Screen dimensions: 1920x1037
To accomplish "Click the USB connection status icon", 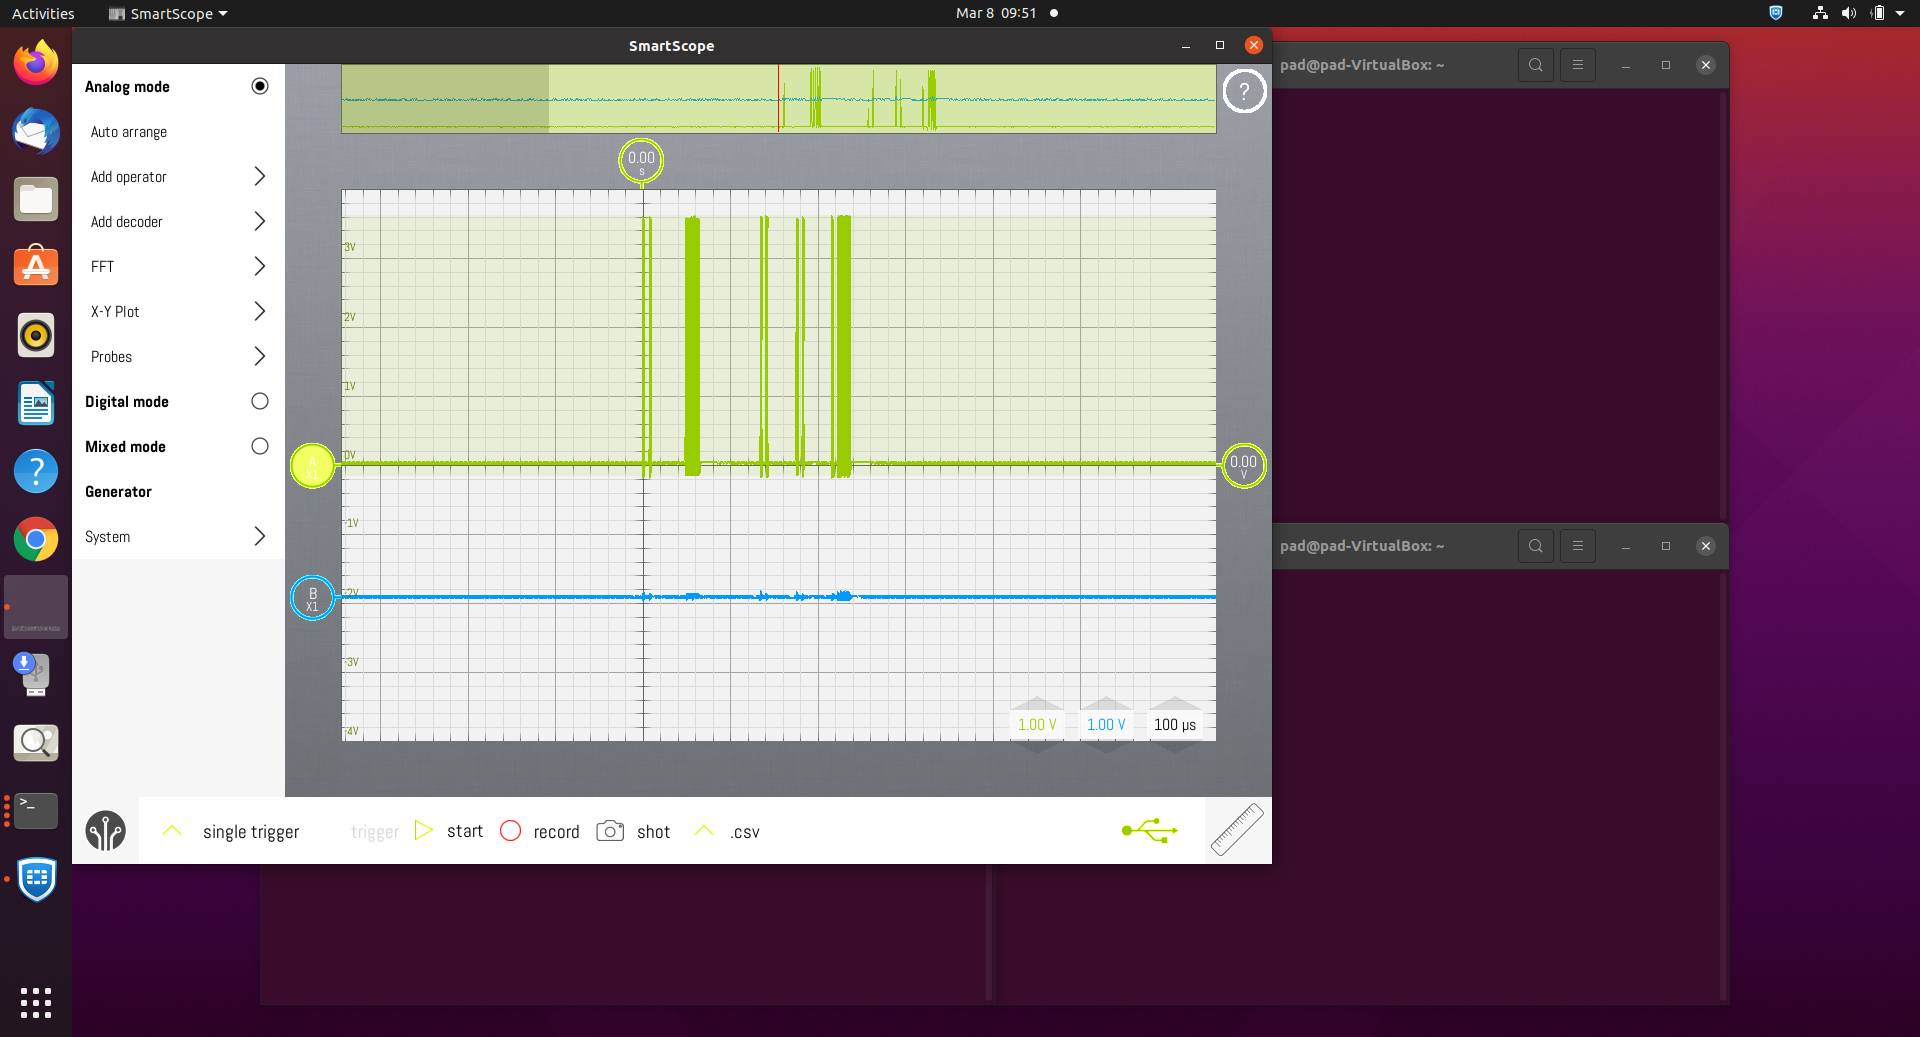I will (x=1148, y=830).
